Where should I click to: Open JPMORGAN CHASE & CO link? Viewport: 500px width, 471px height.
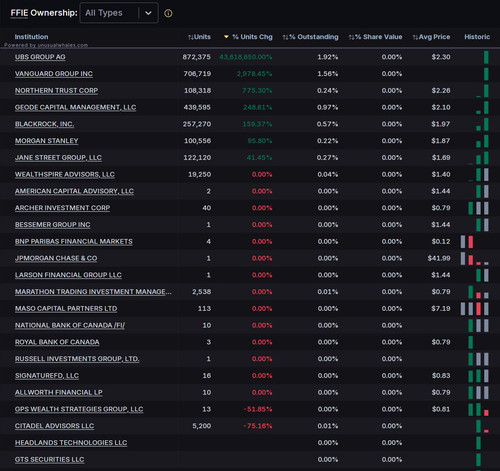click(56, 258)
